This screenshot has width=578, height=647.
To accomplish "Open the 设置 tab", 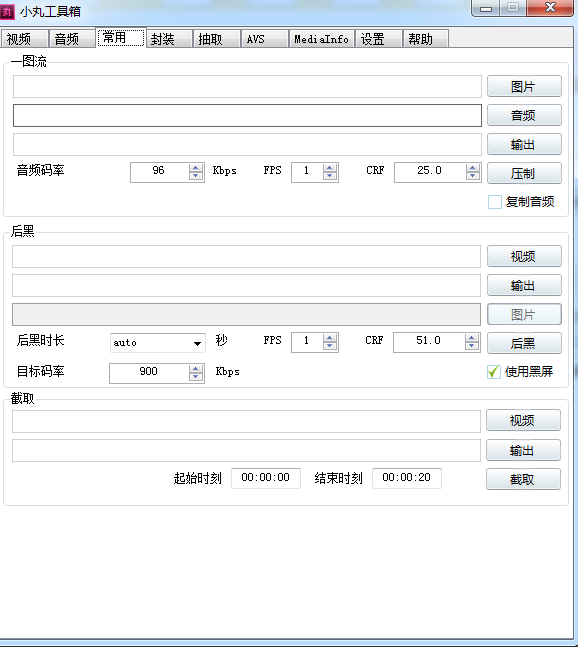I will pyautogui.click(x=379, y=39).
